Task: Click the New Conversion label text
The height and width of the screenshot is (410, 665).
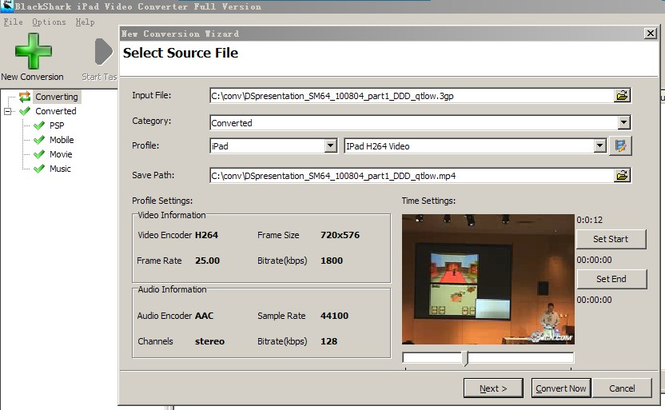Action: 32,77
